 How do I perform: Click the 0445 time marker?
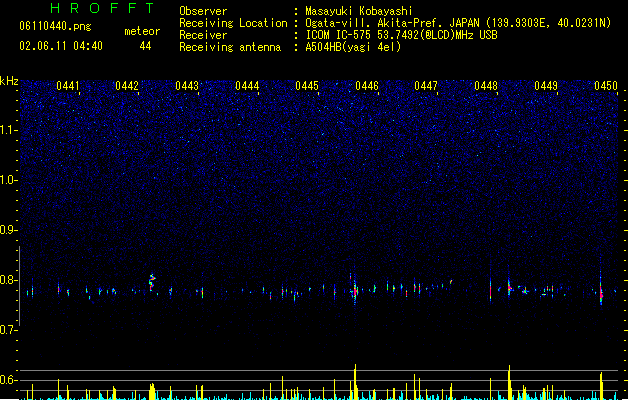pyautogui.click(x=307, y=86)
